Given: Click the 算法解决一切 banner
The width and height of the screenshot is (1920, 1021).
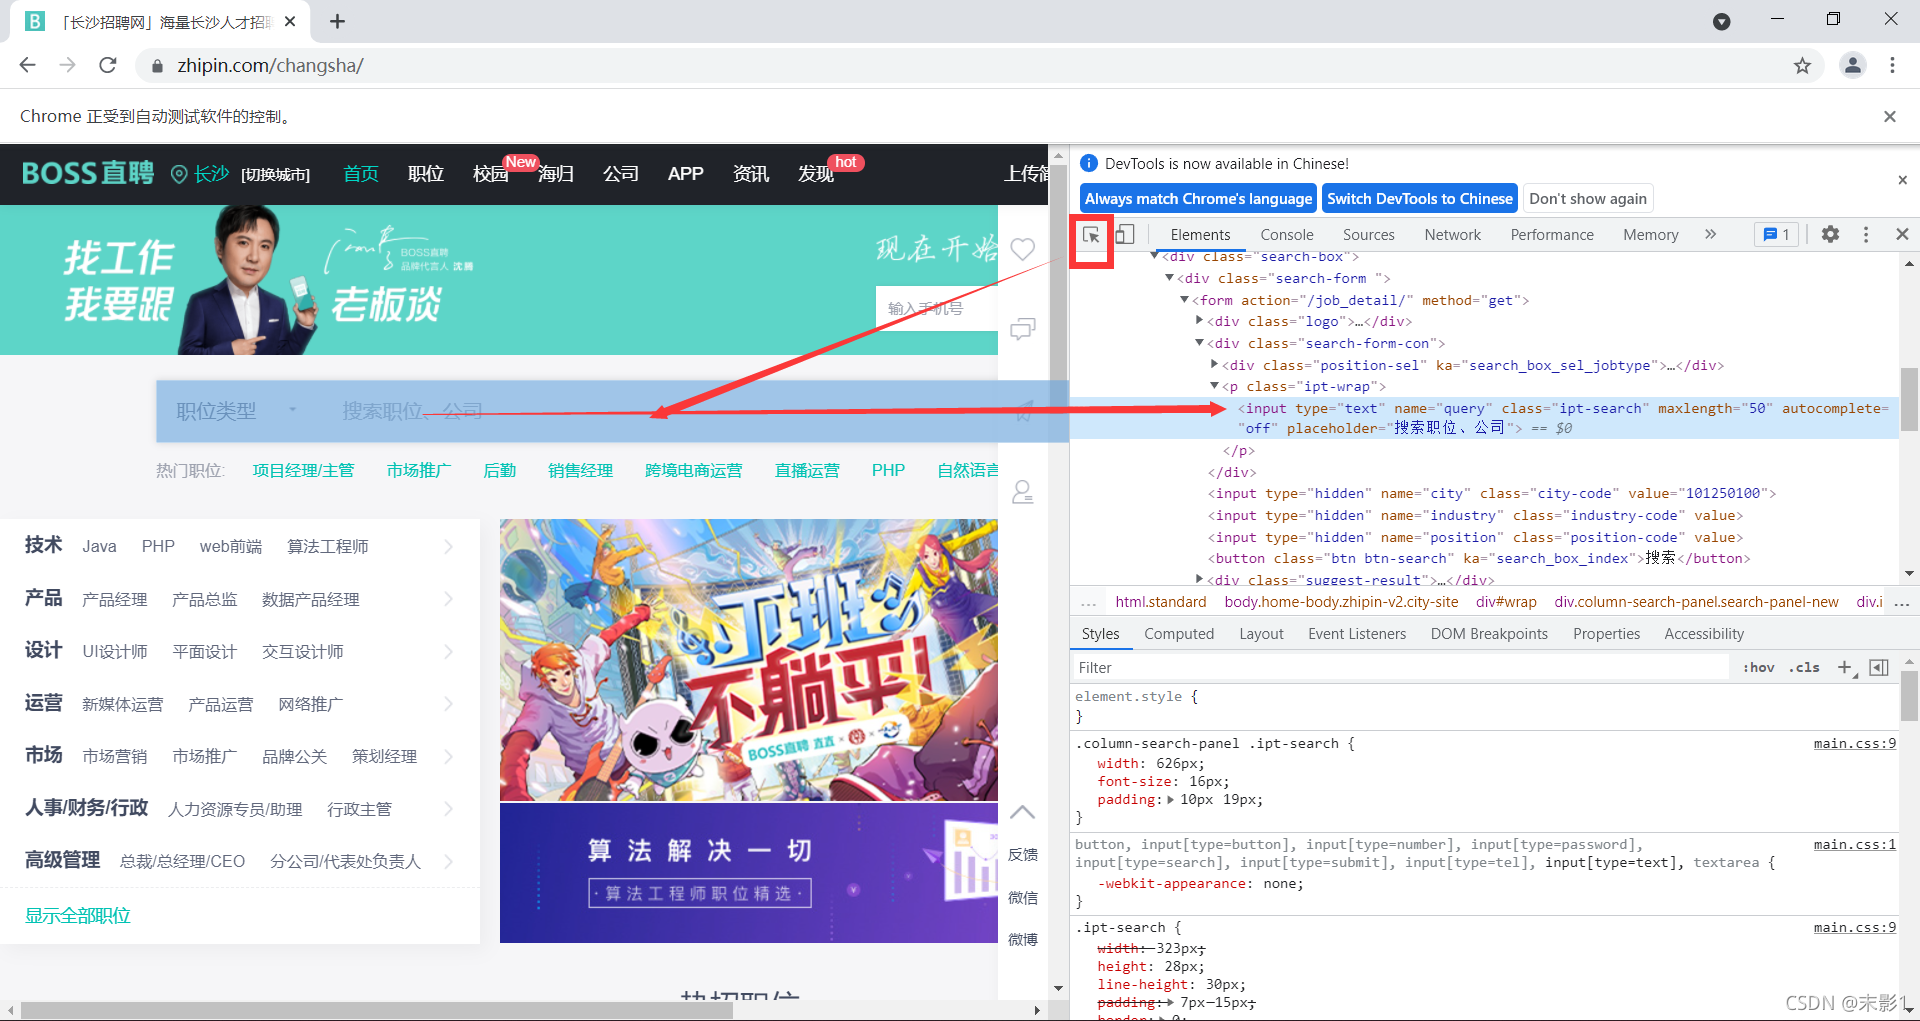Looking at the screenshot, I should (749, 873).
